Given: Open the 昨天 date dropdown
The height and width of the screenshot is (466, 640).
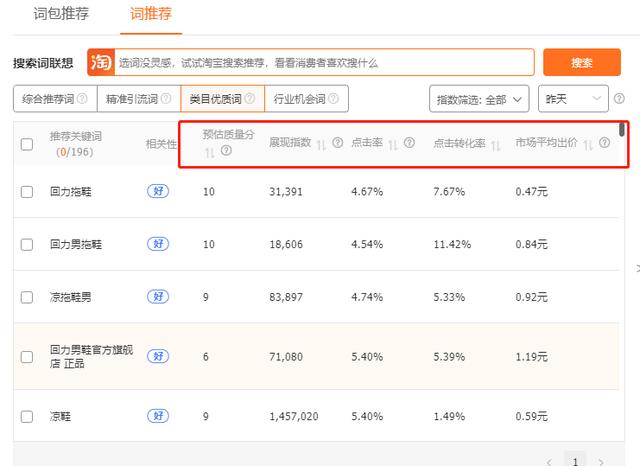Looking at the screenshot, I should point(573,99).
